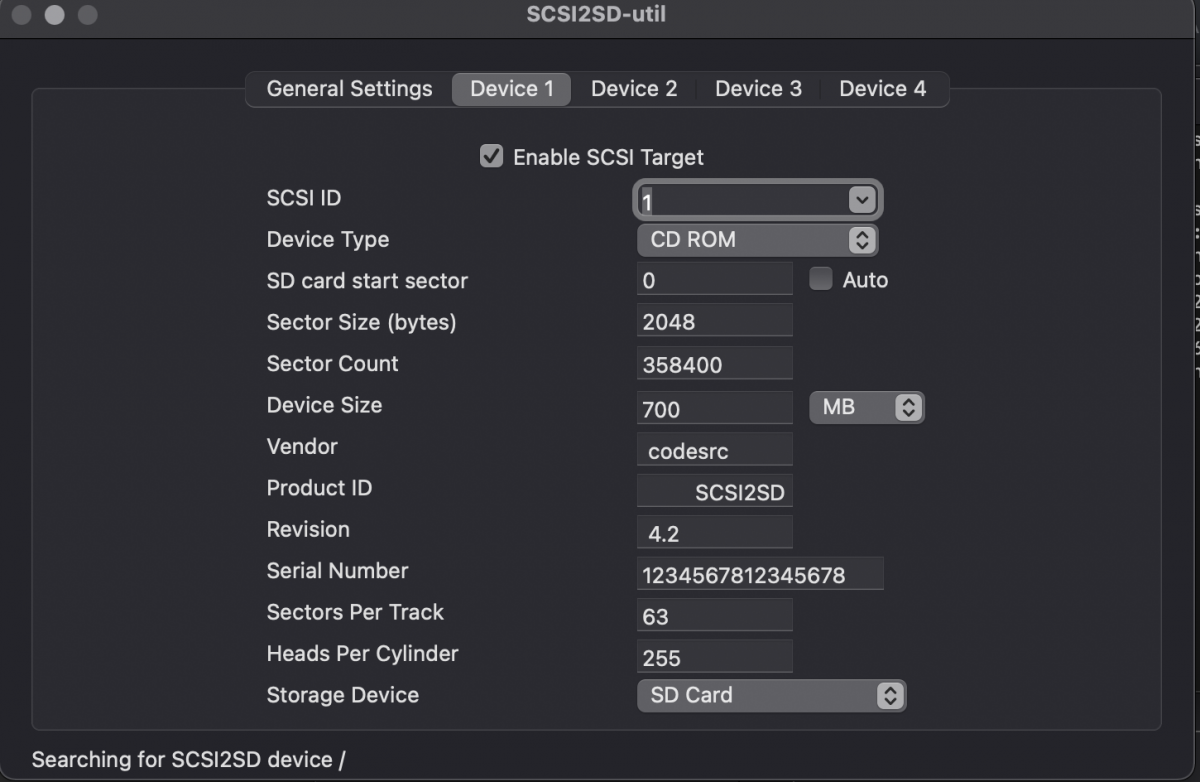Click the Serial Number field
1200x782 pixels.
(x=760, y=574)
